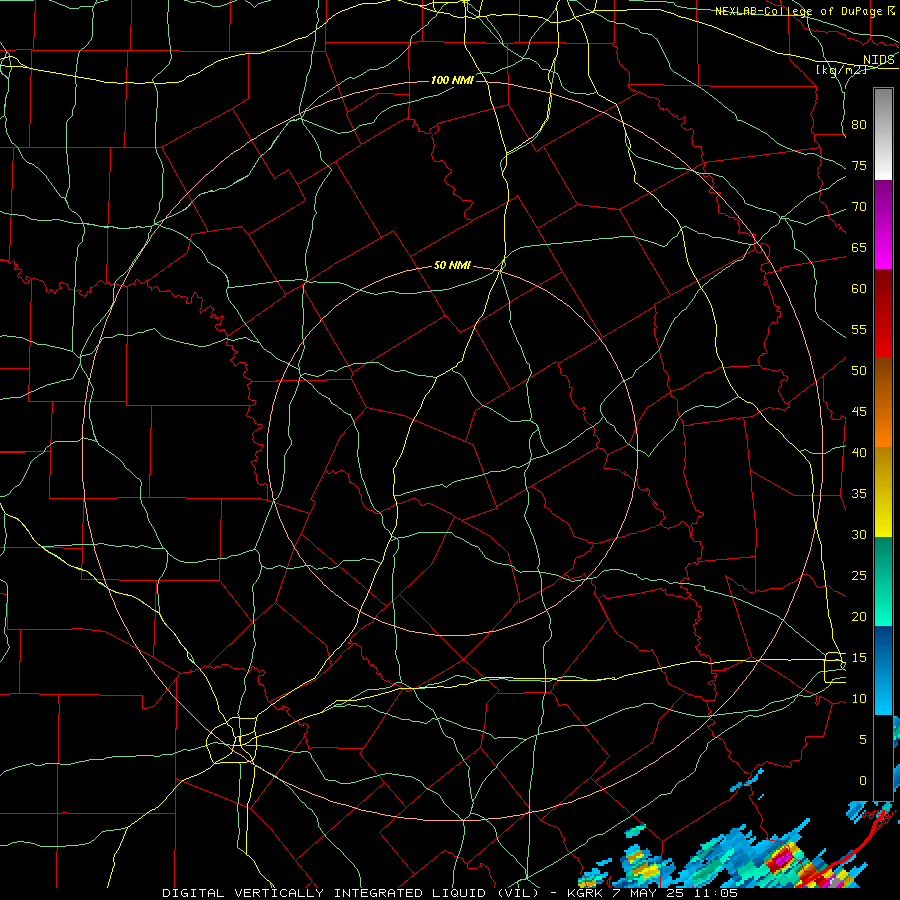Click the KGRK station identifier in the caption

point(586,893)
